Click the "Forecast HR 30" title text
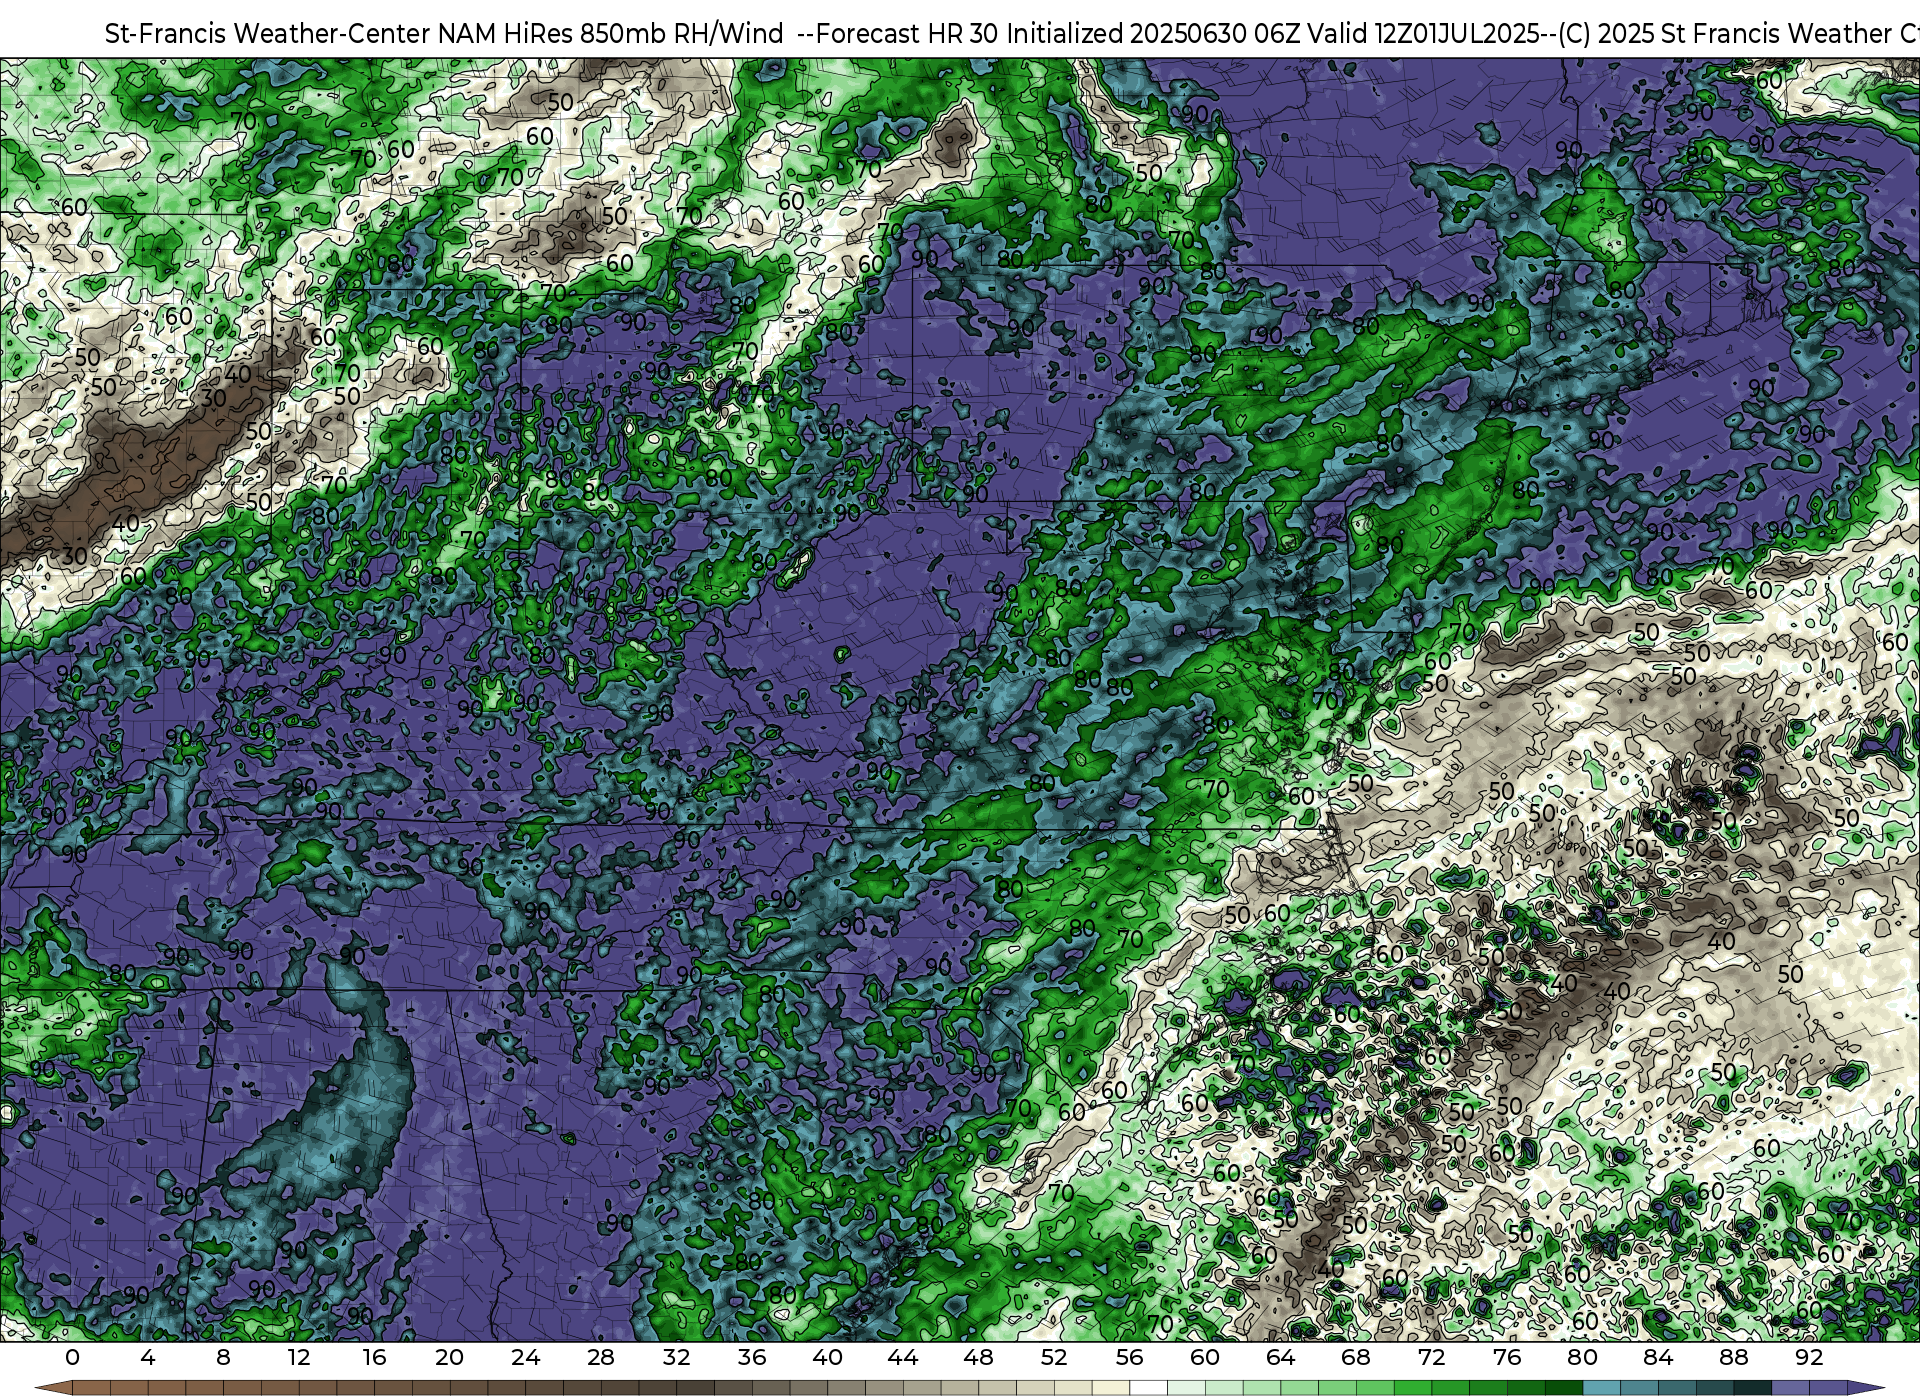This screenshot has width=1920, height=1400. click(x=909, y=33)
